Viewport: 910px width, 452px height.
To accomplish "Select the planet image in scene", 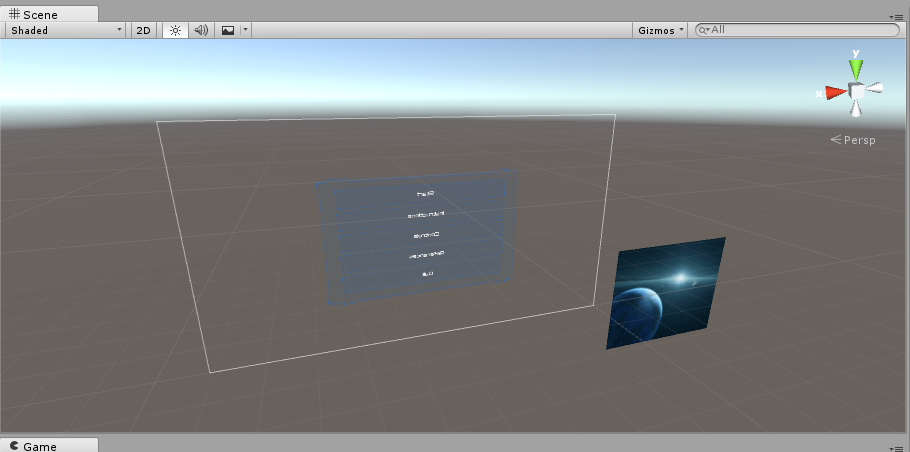I will coord(665,293).
